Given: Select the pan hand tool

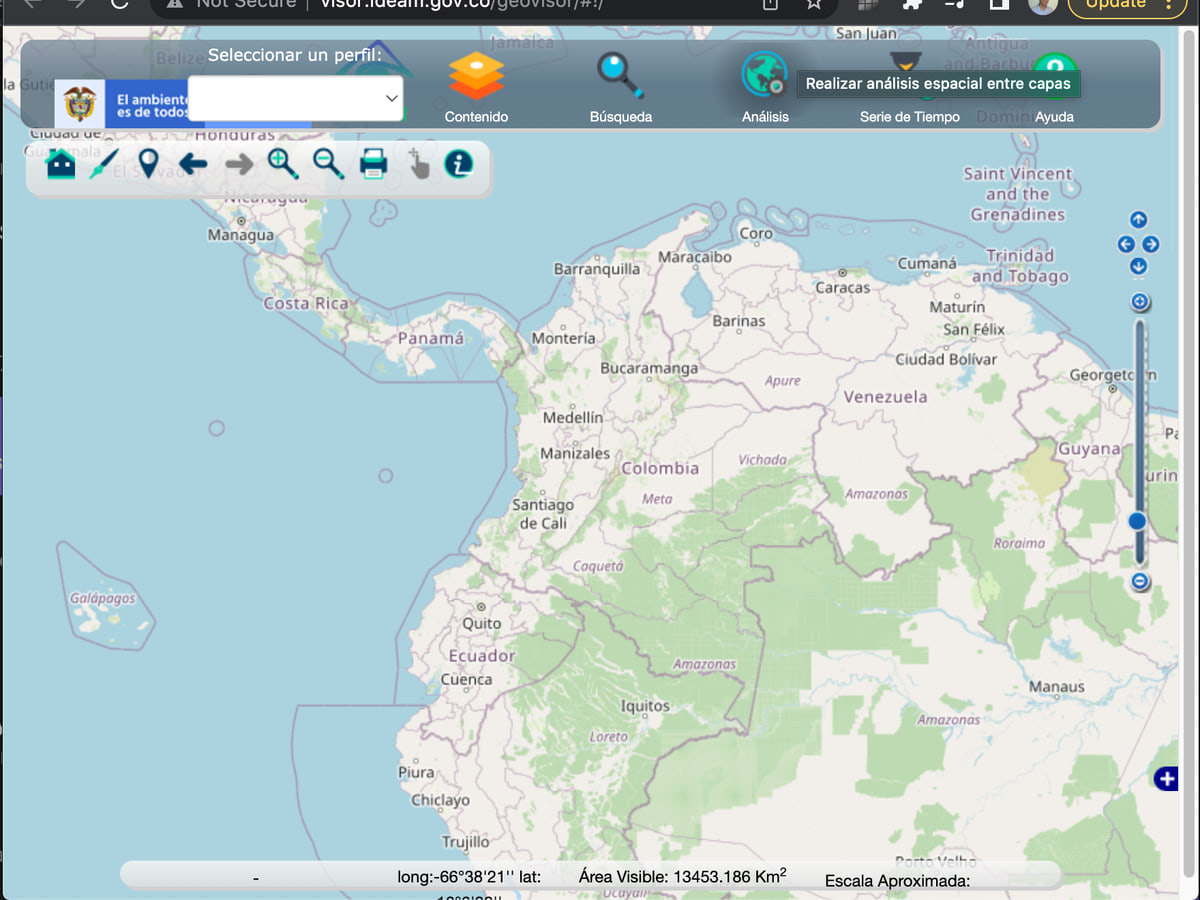Looking at the screenshot, I should [x=418, y=163].
